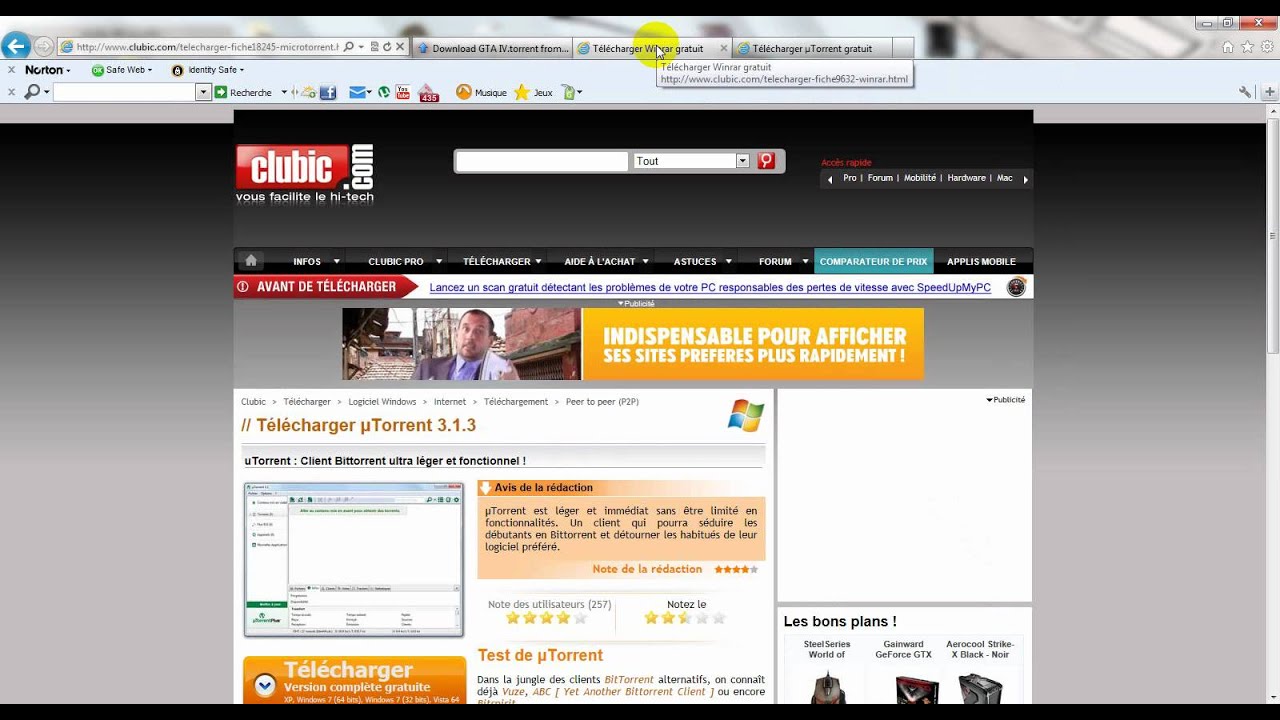Close the search toolbar with its X
1280x720 pixels.
(11, 92)
